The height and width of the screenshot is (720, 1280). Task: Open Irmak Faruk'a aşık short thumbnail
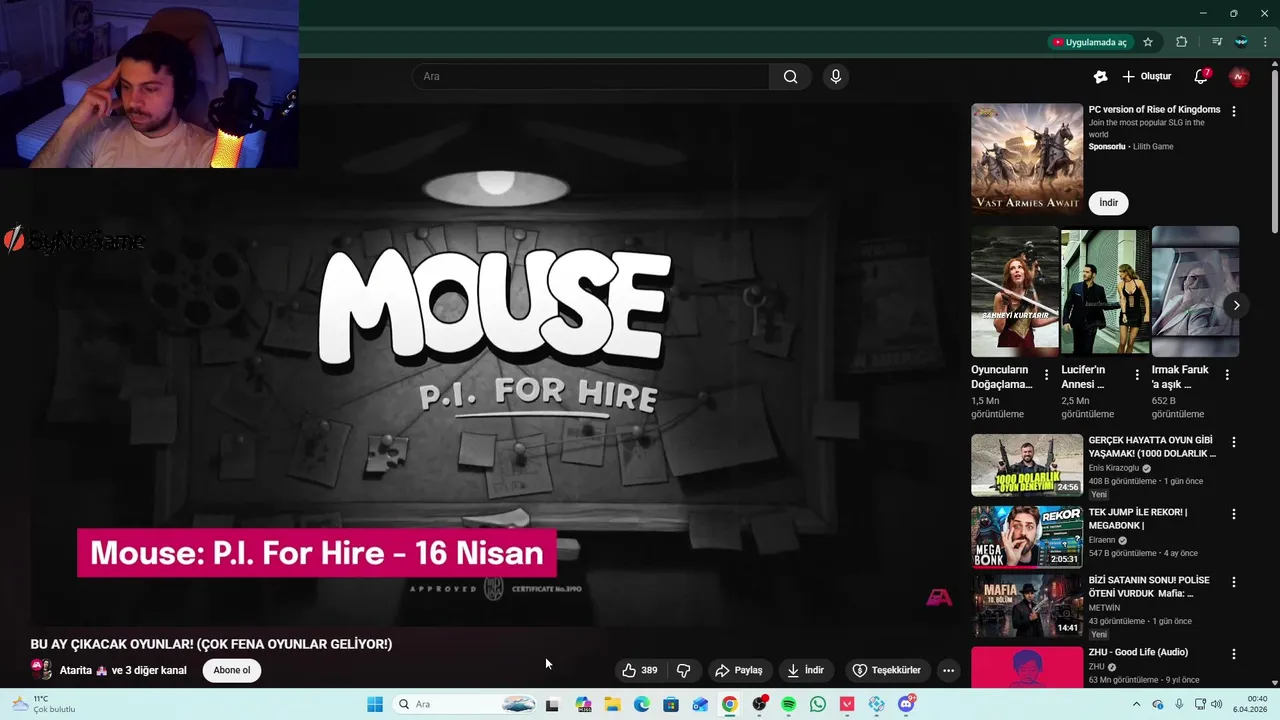coord(1195,291)
